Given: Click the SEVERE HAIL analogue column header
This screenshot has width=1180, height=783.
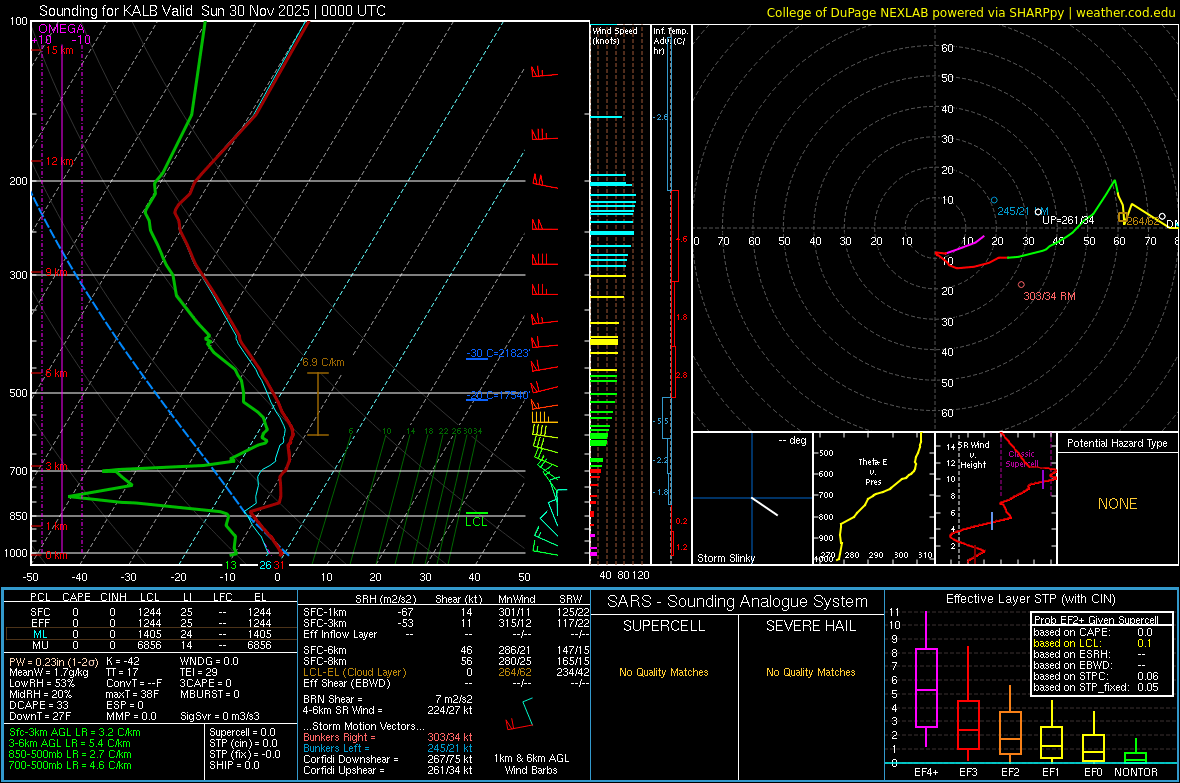Looking at the screenshot, I should (810, 626).
